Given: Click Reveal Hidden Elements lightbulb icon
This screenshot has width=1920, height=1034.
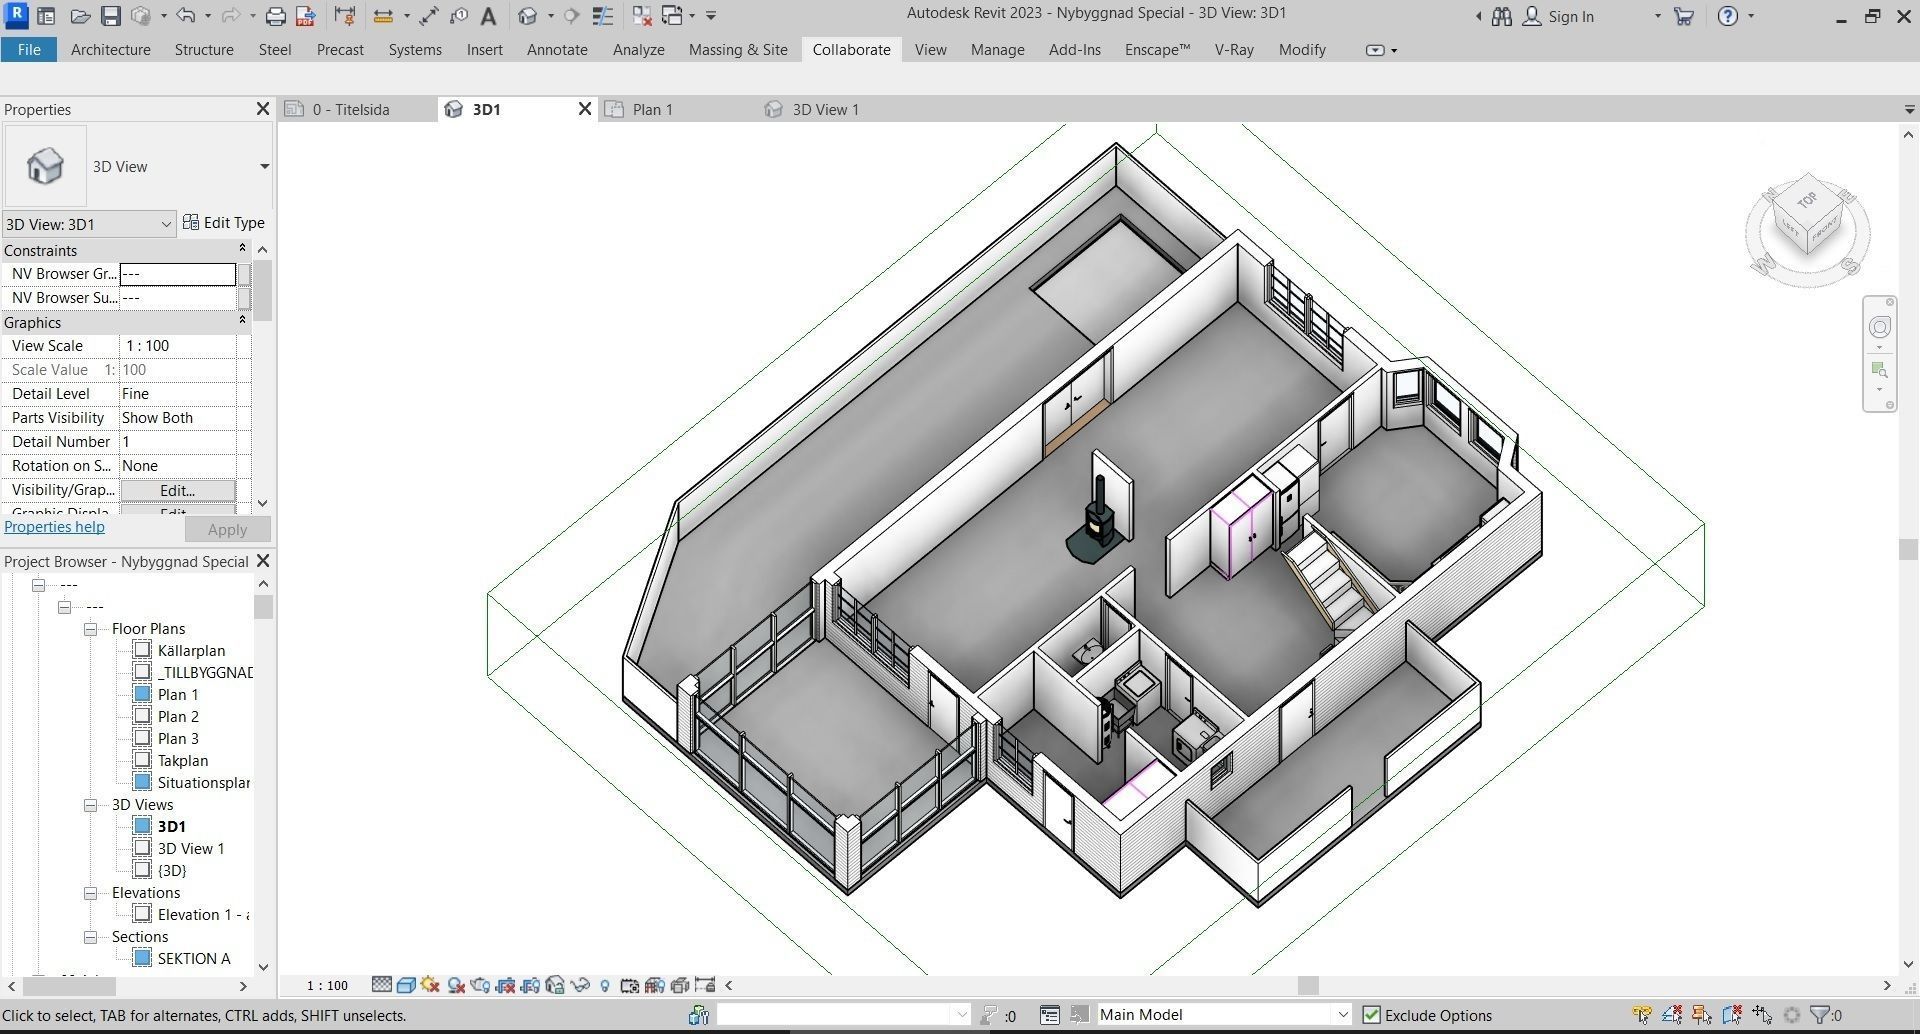Looking at the screenshot, I should 605,985.
